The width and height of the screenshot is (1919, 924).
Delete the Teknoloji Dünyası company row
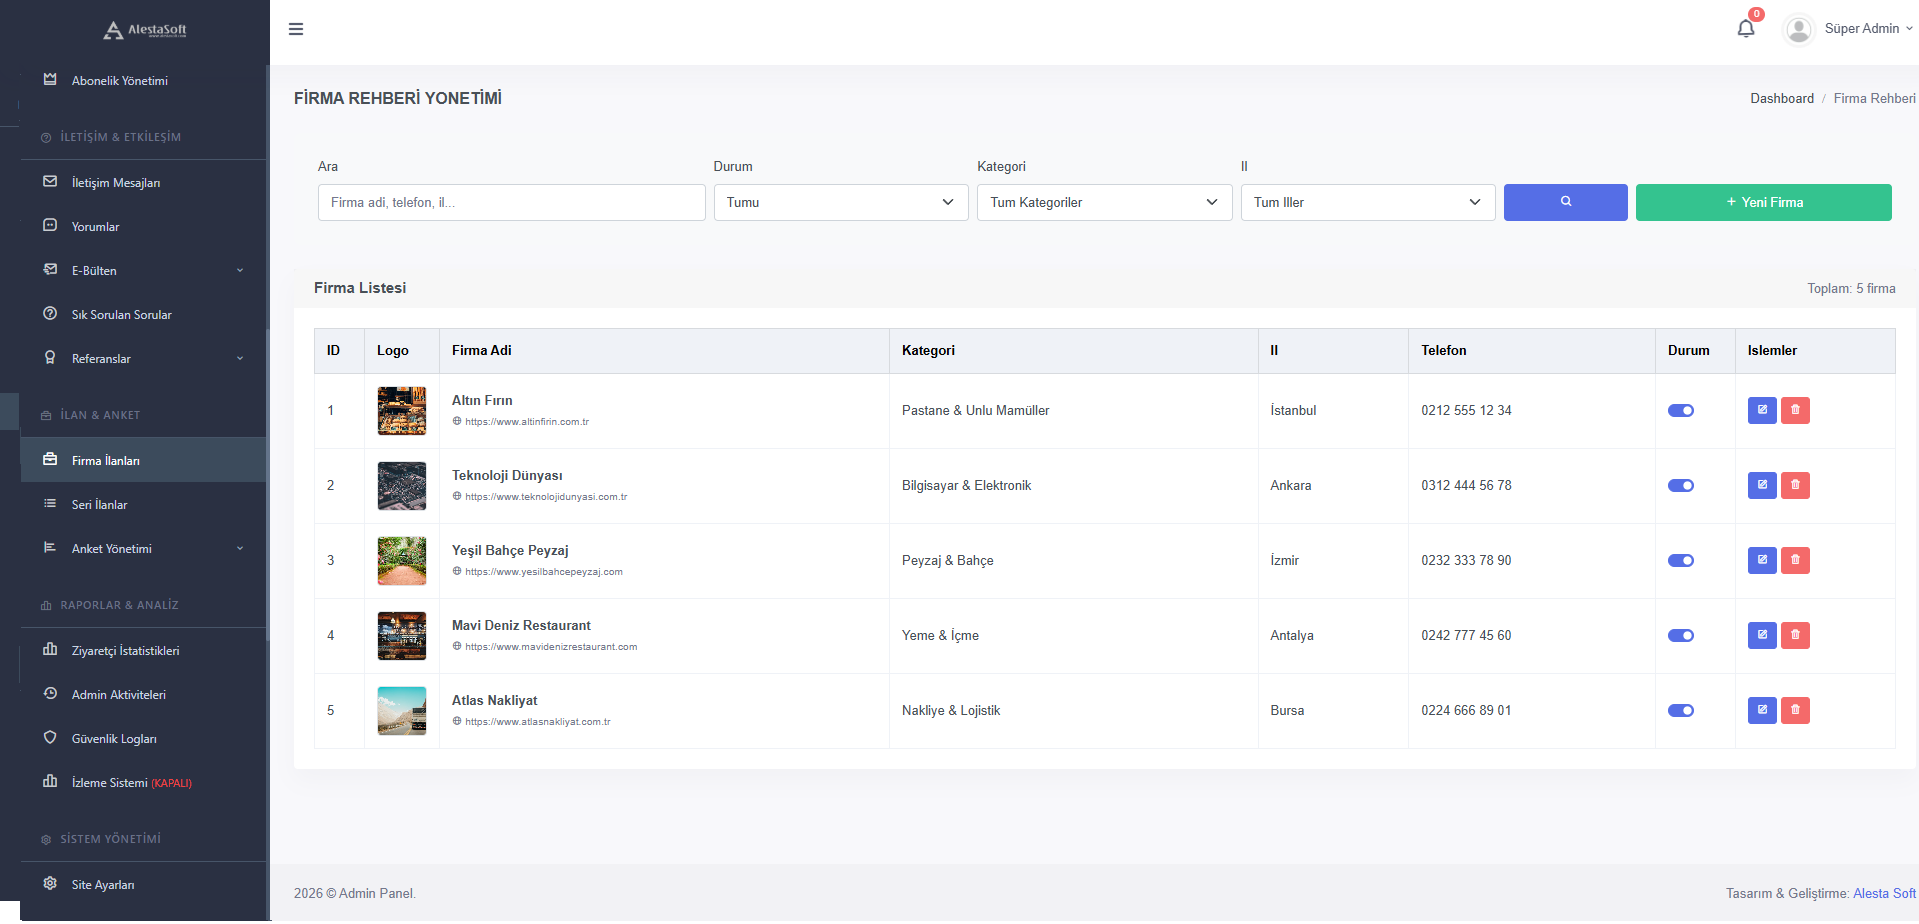1795,485
